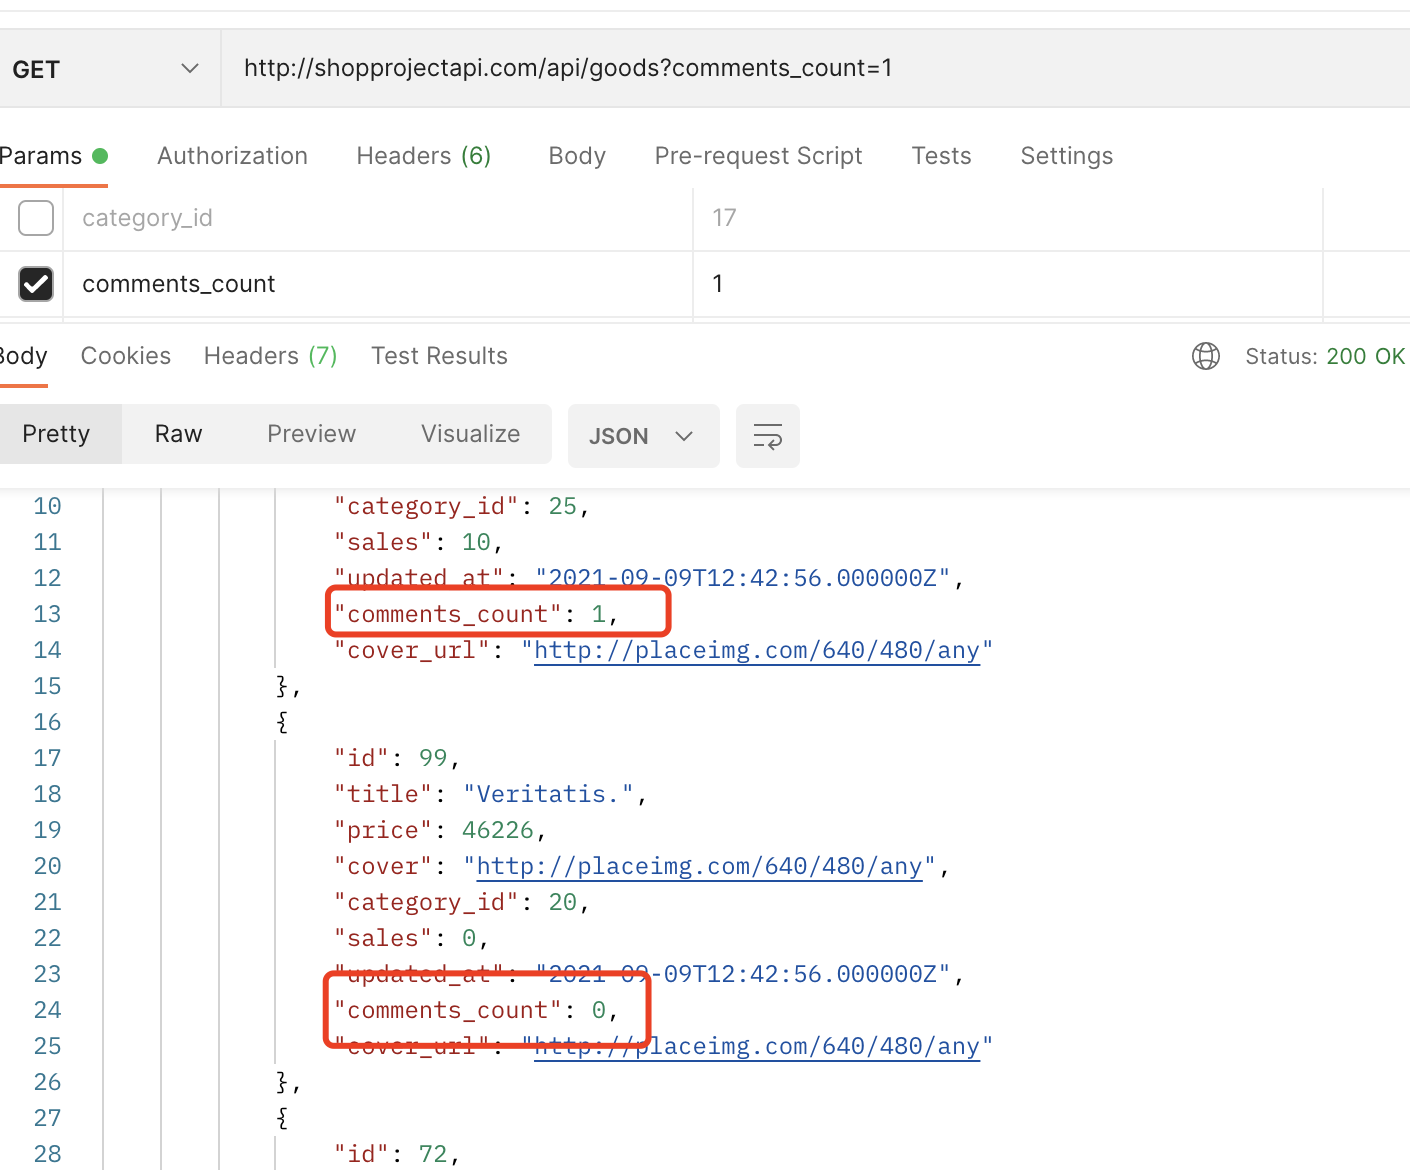Click "sales": 0 on line 22

pos(411,938)
